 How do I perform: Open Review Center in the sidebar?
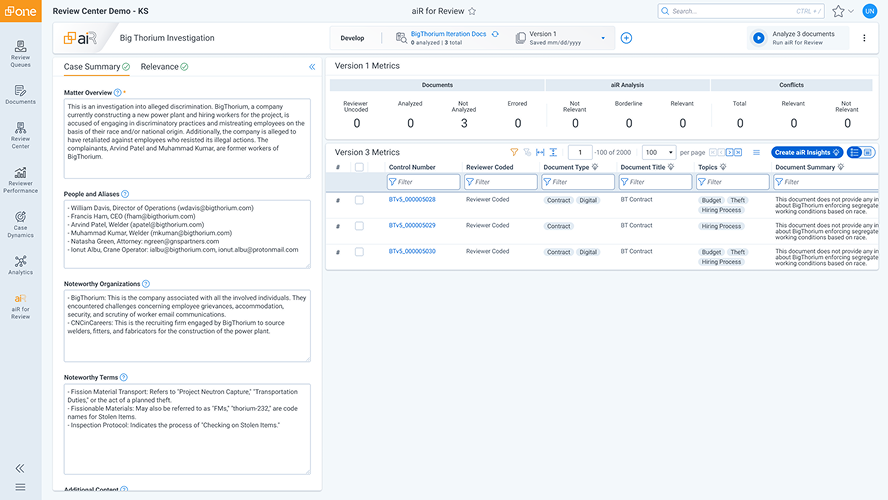[20, 135]
